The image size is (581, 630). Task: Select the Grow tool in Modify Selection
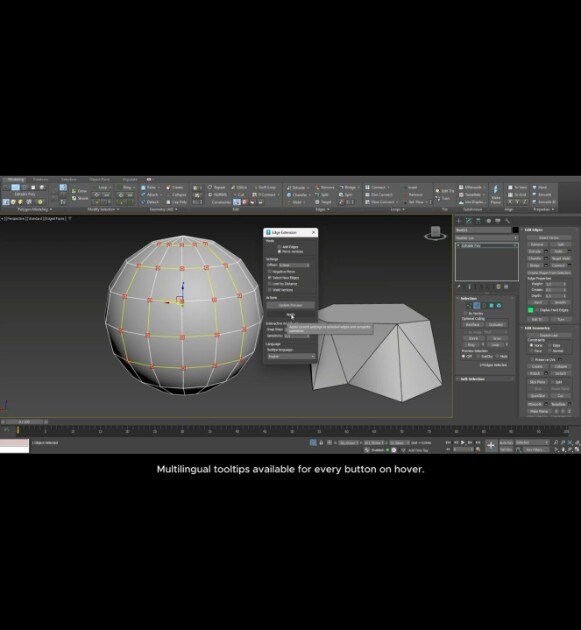click(79, 191)
